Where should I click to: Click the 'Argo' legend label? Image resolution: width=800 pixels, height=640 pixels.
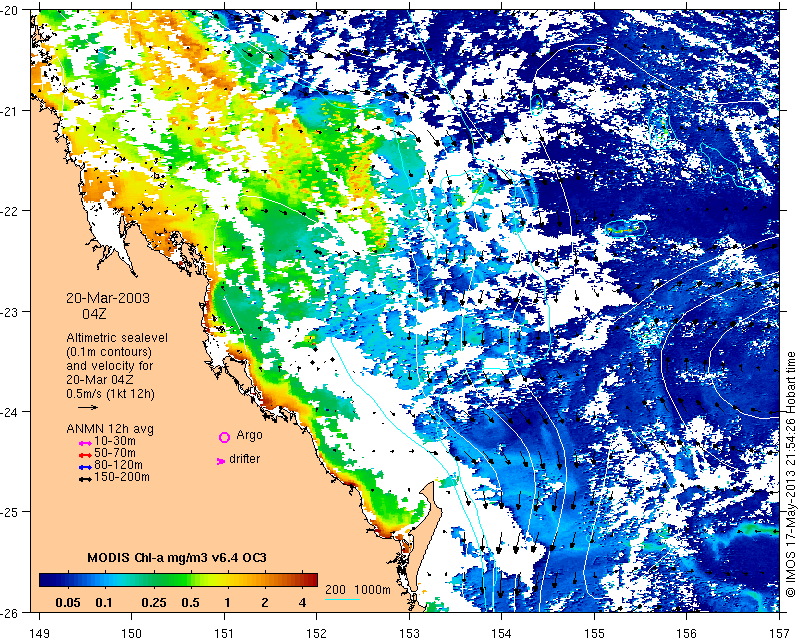pyautogui.click(x=249, y=435)
